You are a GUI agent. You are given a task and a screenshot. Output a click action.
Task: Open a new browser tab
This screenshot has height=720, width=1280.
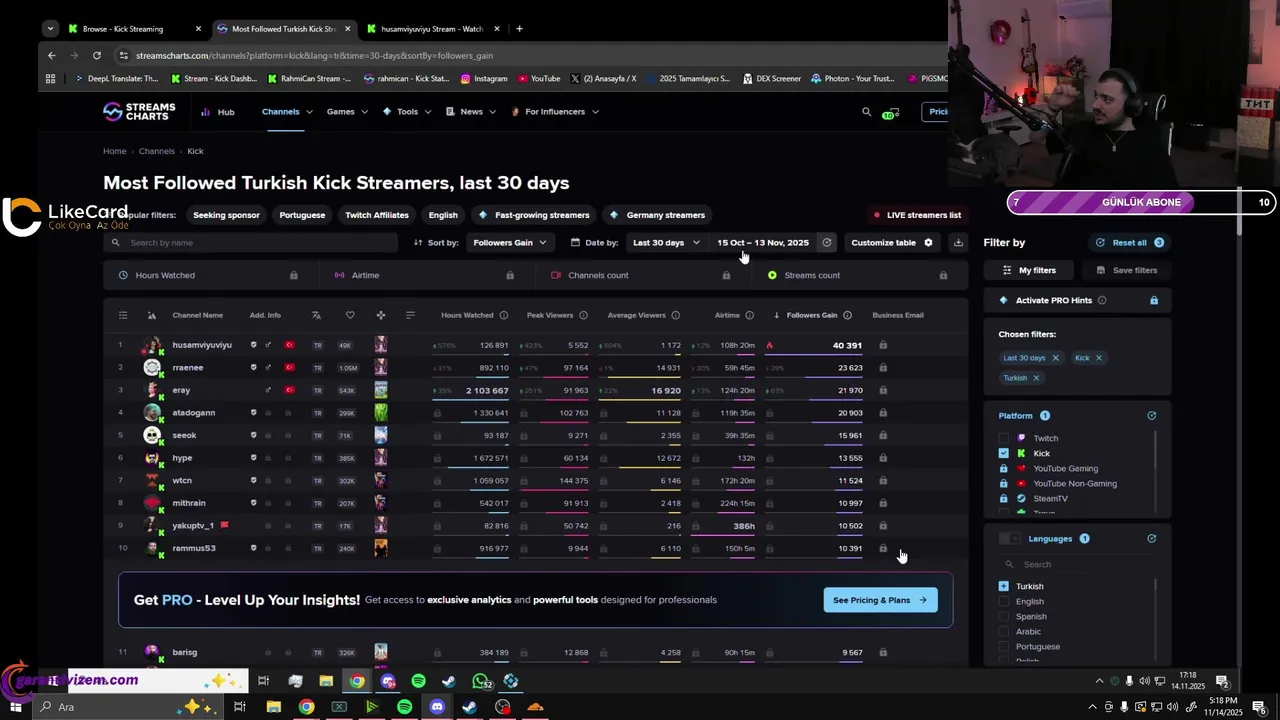(519, 28)
